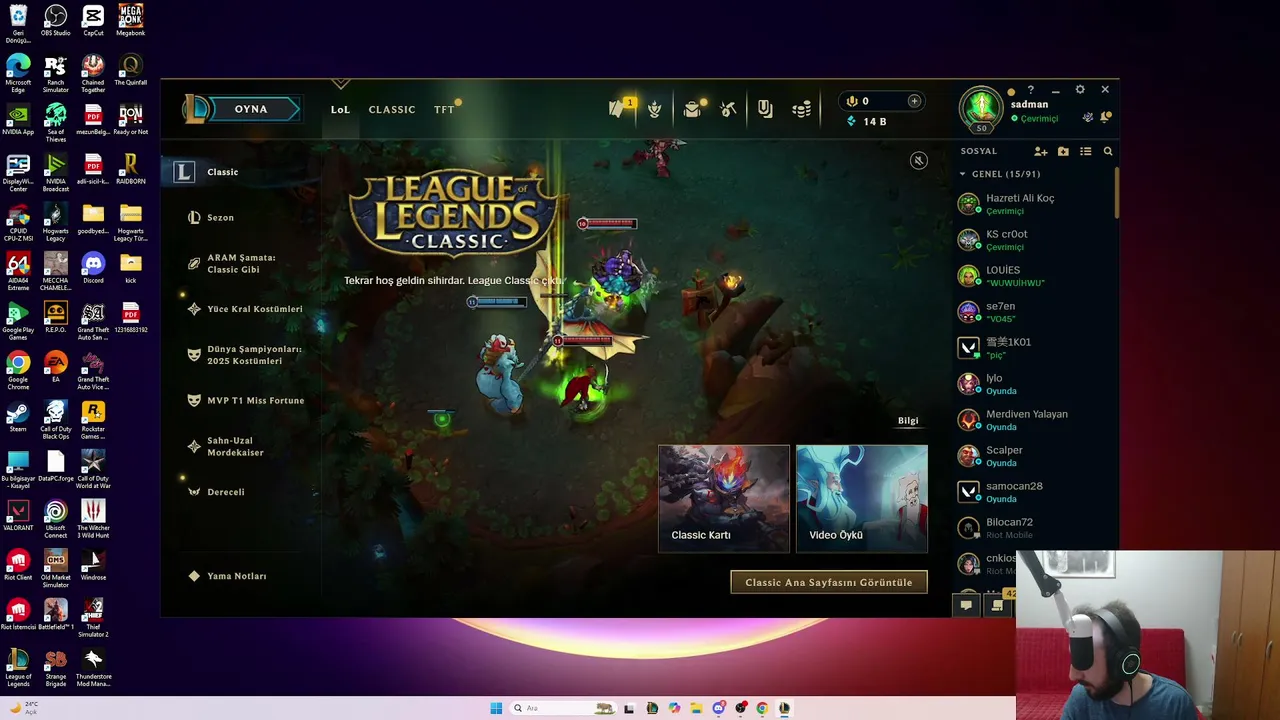Click the taskbar search box Ara
Screen dimensions: 1280x720
tap(563, 708)
